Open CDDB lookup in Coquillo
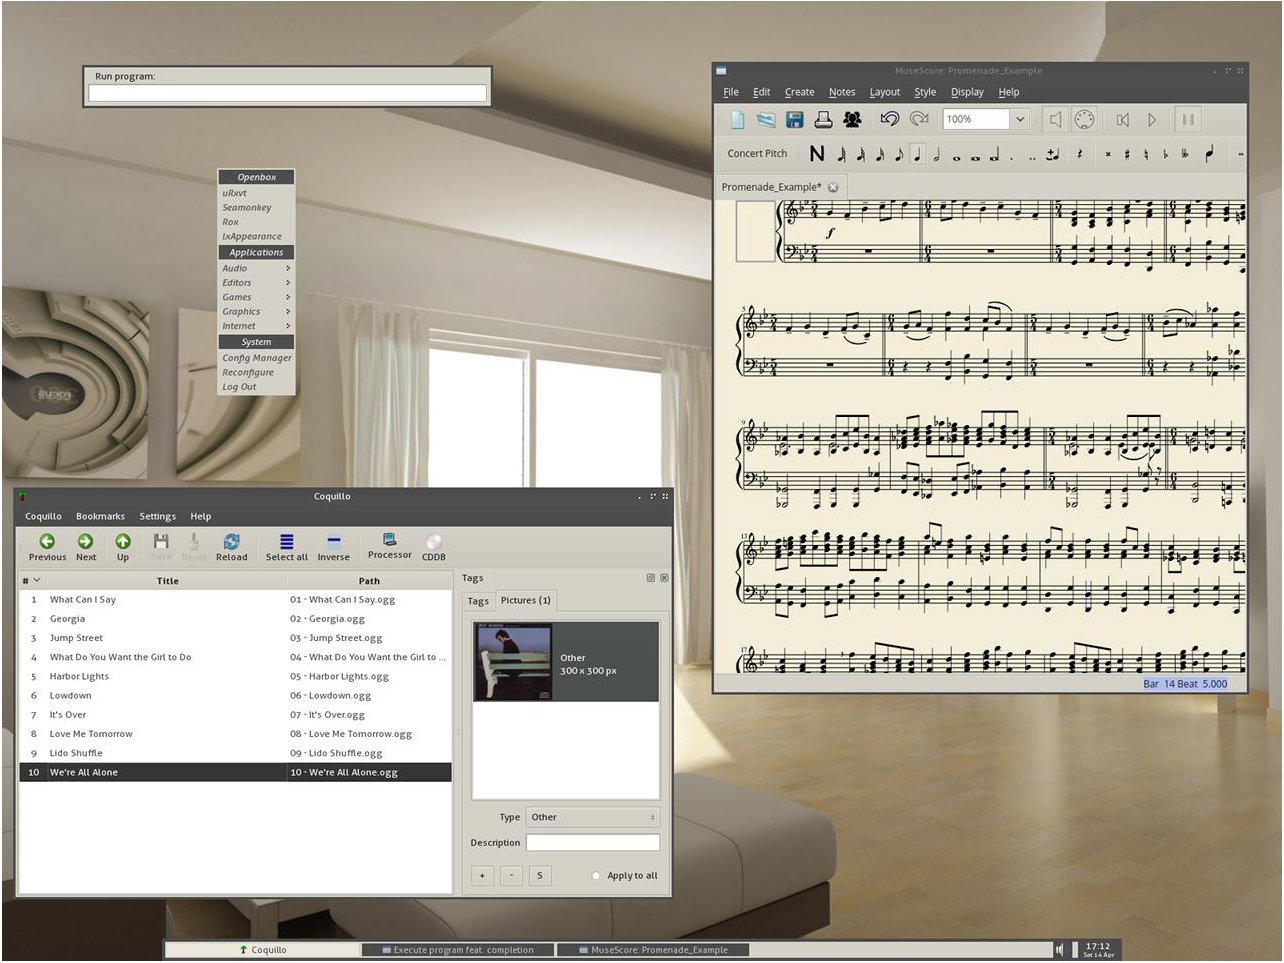The height and width of the screenshot is (963, 1284). (x=434, y=547)
